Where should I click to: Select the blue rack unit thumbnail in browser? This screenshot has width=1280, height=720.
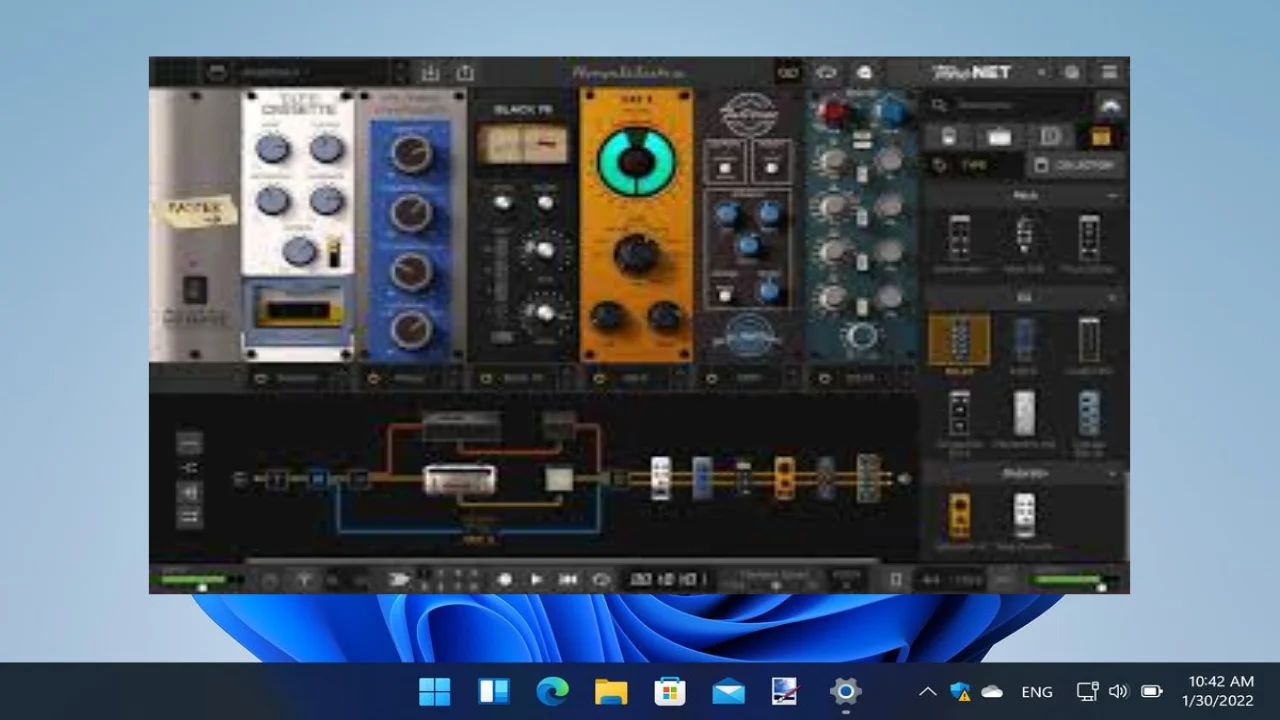click(1024, 340)
